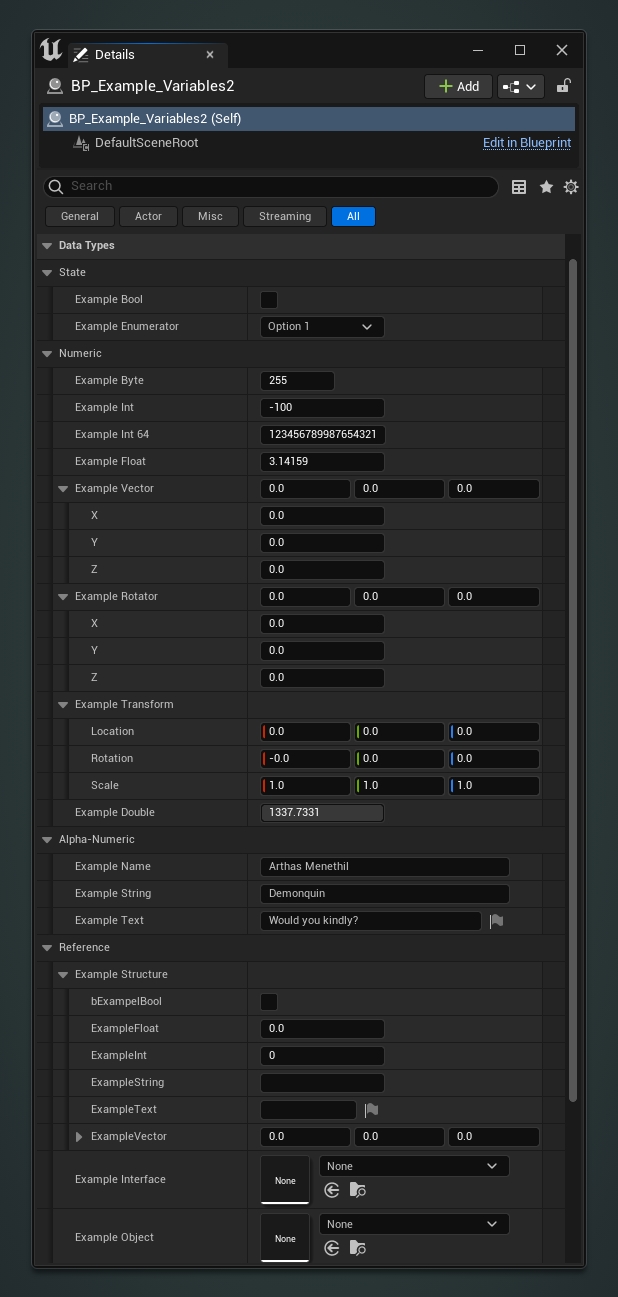618x1297 pixels.
Task: Toggle the Example Bool checkbox
Action: click(x=269, y=300)
